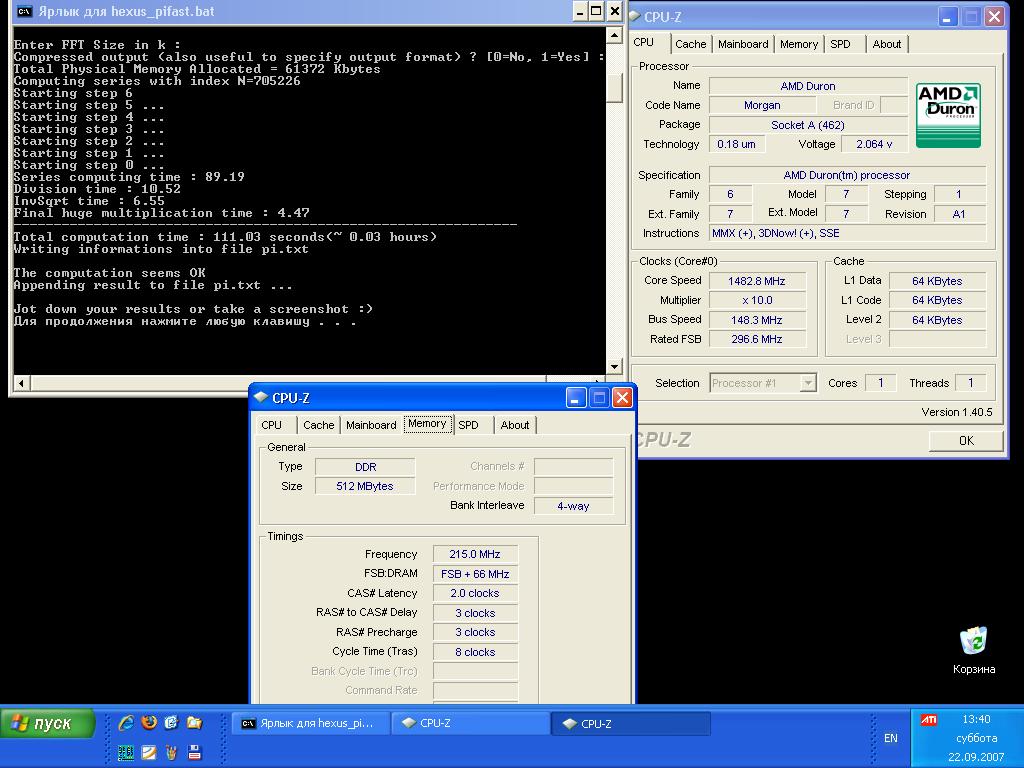
Task: Open Mainboard tab in CPU-Z CPU window
Action: (x=743, y=44)
